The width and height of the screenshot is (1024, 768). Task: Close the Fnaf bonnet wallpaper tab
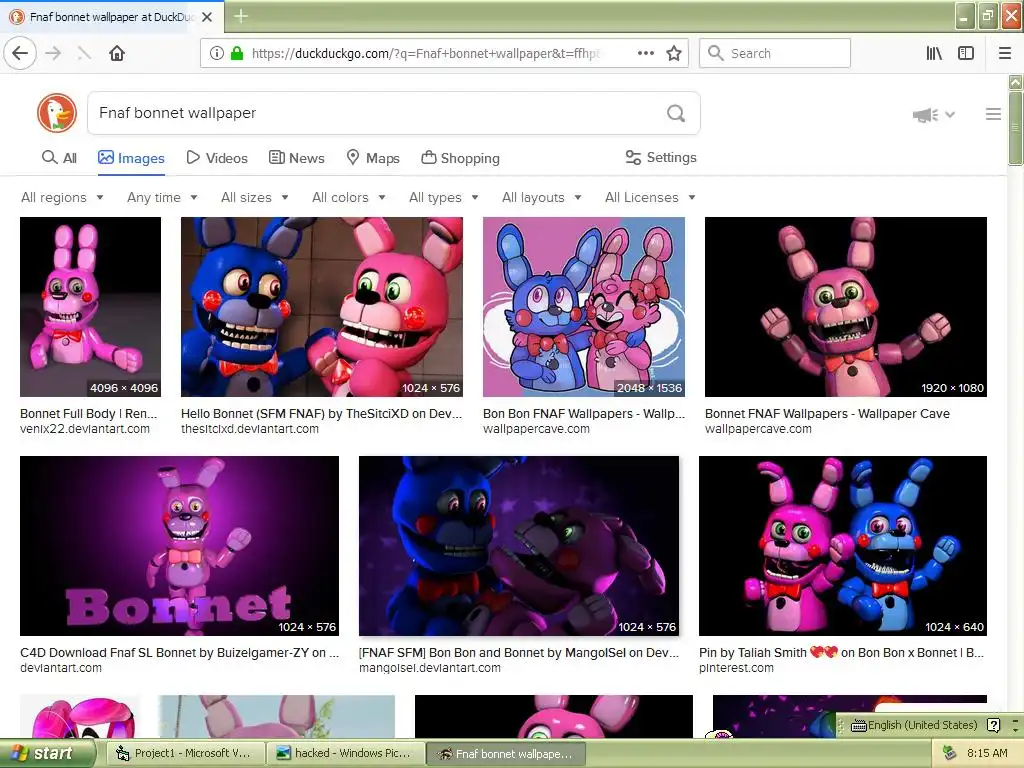pyautogui.click(x=207, y=17)
